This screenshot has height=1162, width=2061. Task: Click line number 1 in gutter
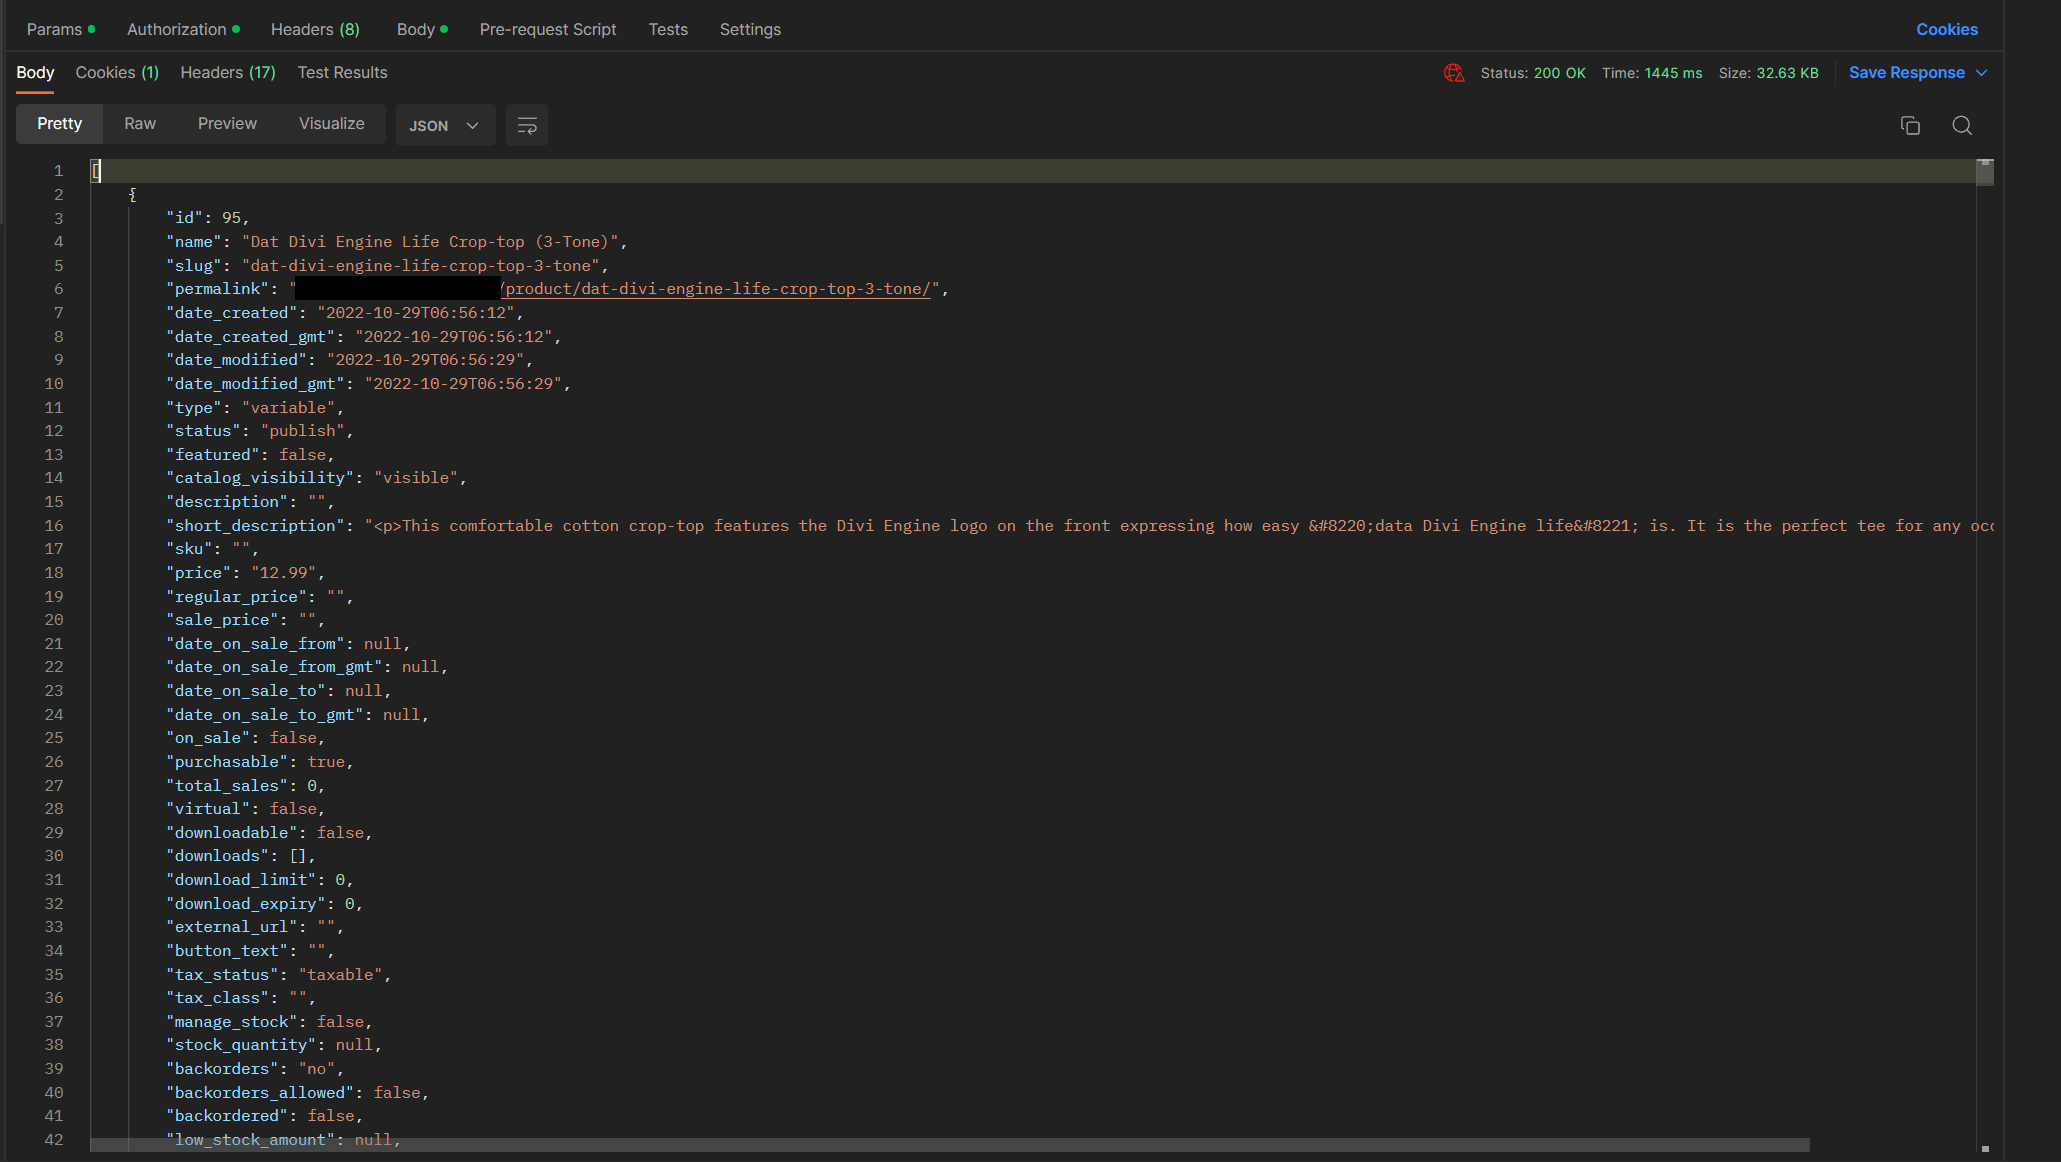[x=58, y=171]
